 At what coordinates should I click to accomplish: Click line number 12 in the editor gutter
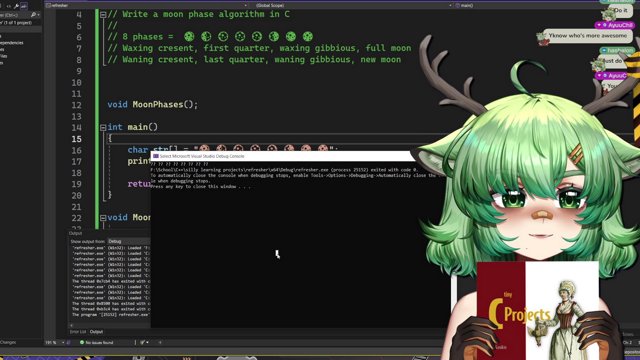[76, 105]
